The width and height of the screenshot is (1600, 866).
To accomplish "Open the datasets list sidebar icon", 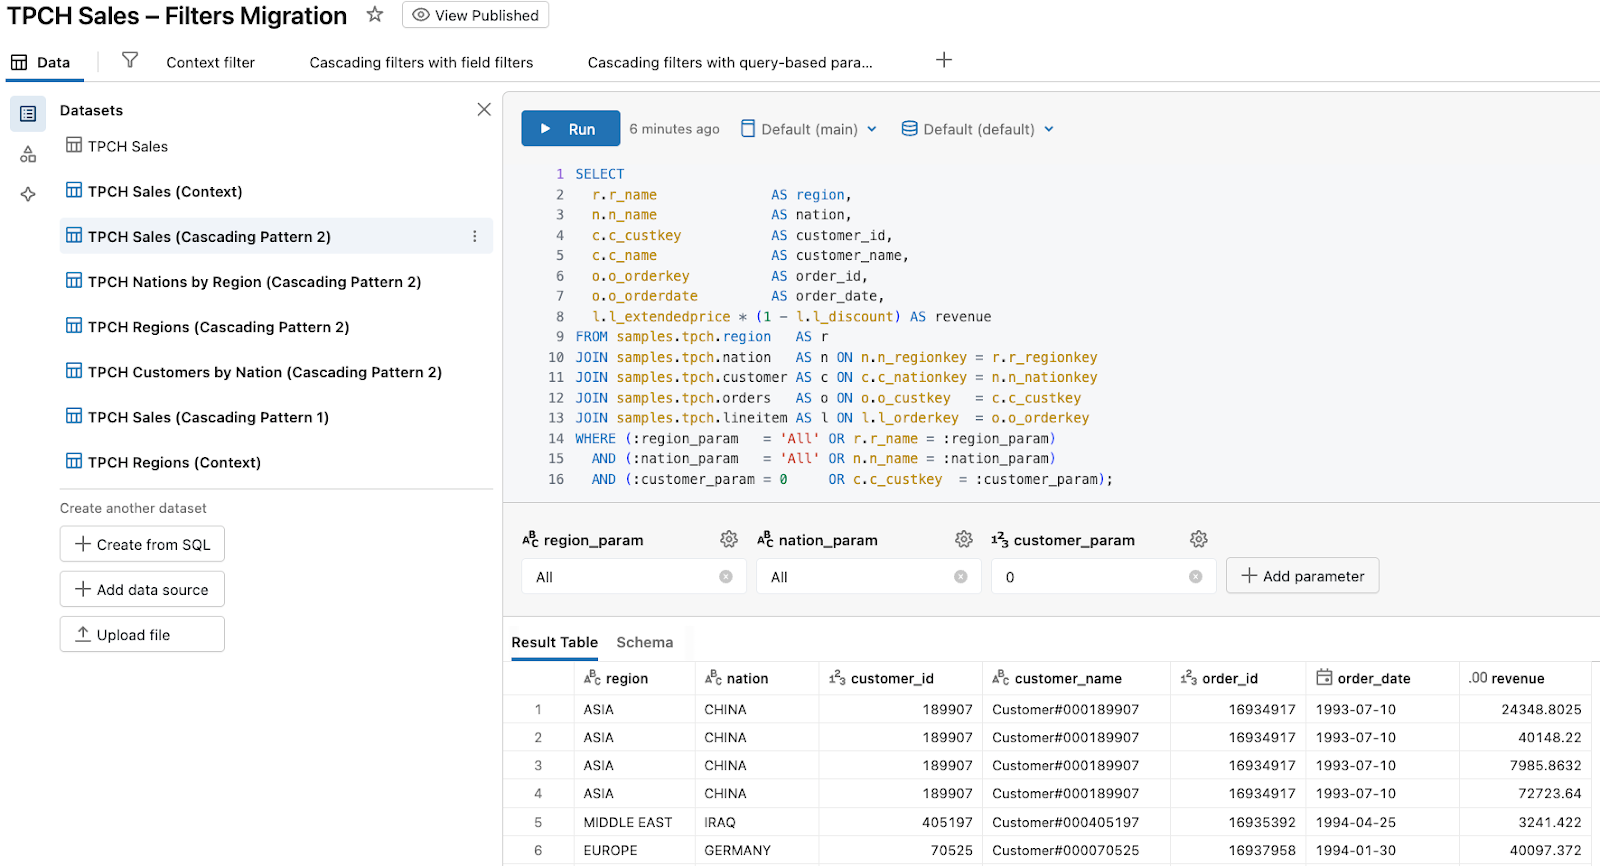I will (x=28, y=114).
